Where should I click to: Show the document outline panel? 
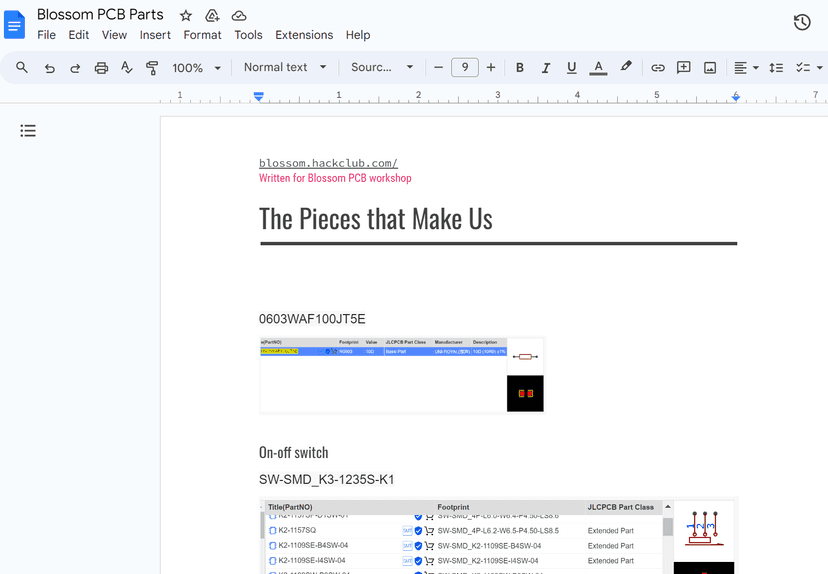click(28, 131)
